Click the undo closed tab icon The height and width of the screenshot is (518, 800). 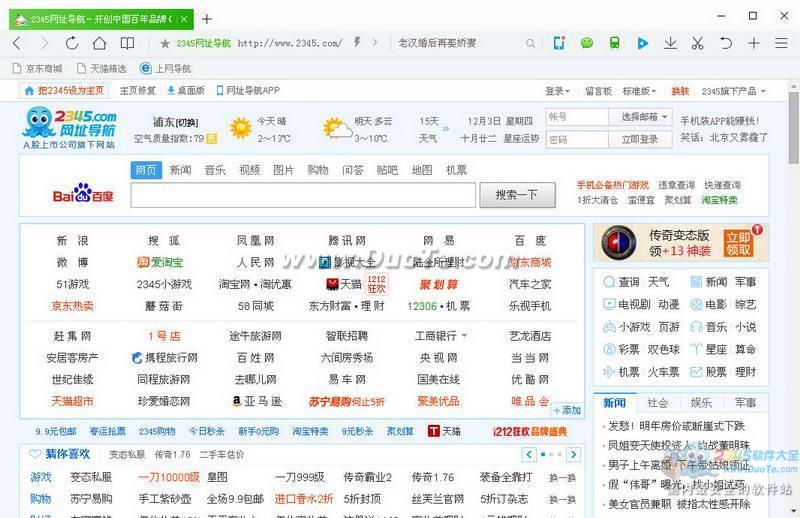click(726, 43)
